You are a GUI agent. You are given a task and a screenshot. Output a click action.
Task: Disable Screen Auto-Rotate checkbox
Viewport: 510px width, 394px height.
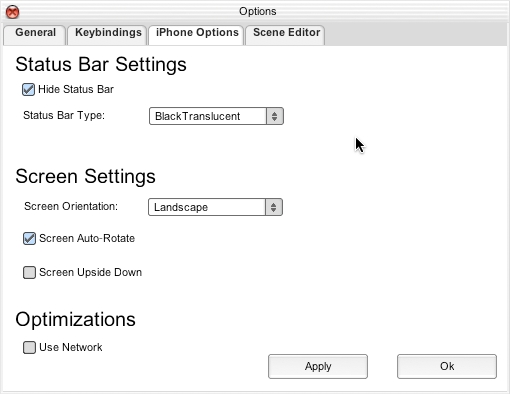29,239
